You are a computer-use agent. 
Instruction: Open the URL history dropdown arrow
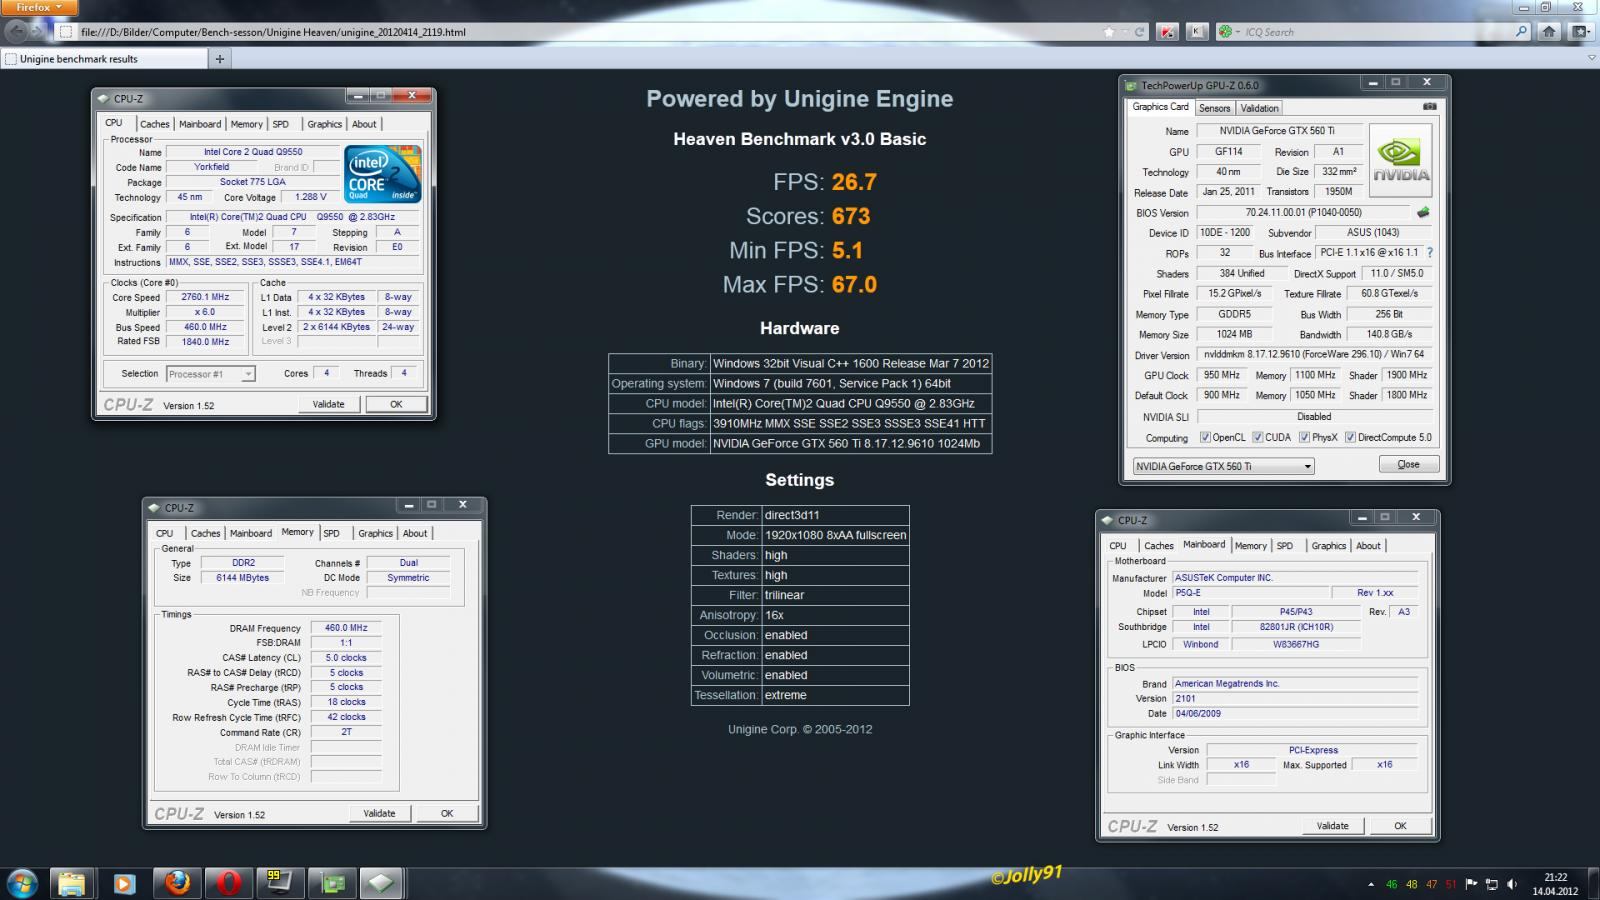point(1125,32)
